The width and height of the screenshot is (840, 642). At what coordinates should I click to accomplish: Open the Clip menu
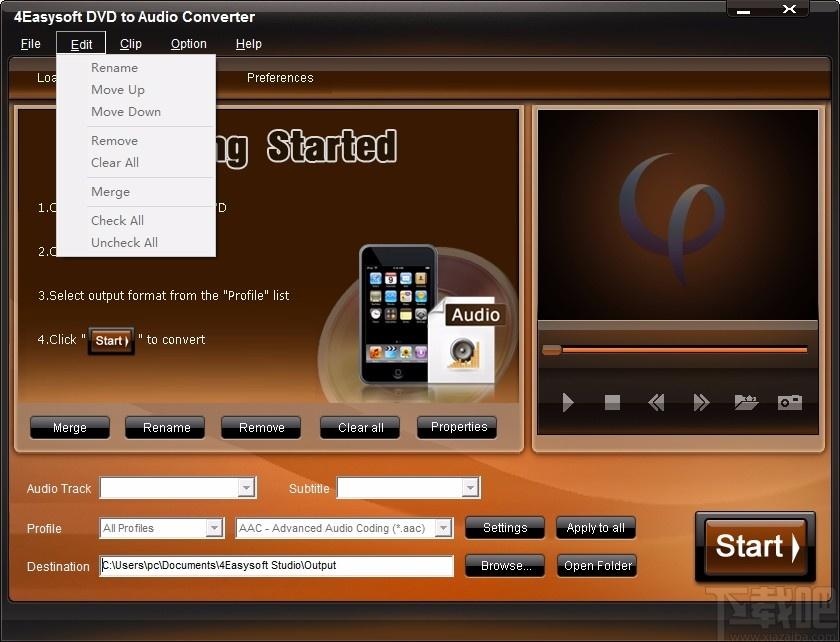131,44
